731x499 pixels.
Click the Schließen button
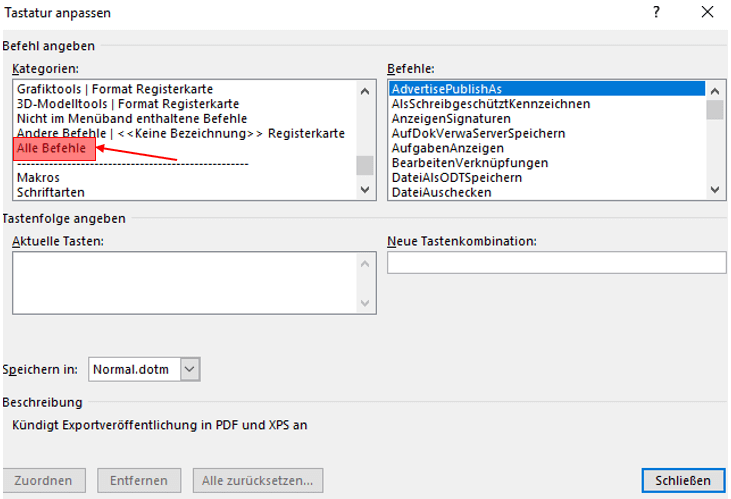coord(683,480)
